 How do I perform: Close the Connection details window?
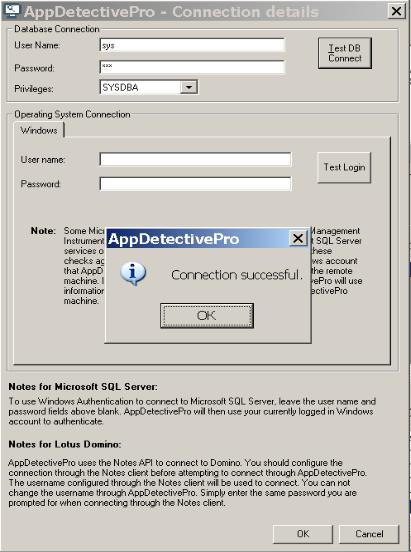coord(396,11)
